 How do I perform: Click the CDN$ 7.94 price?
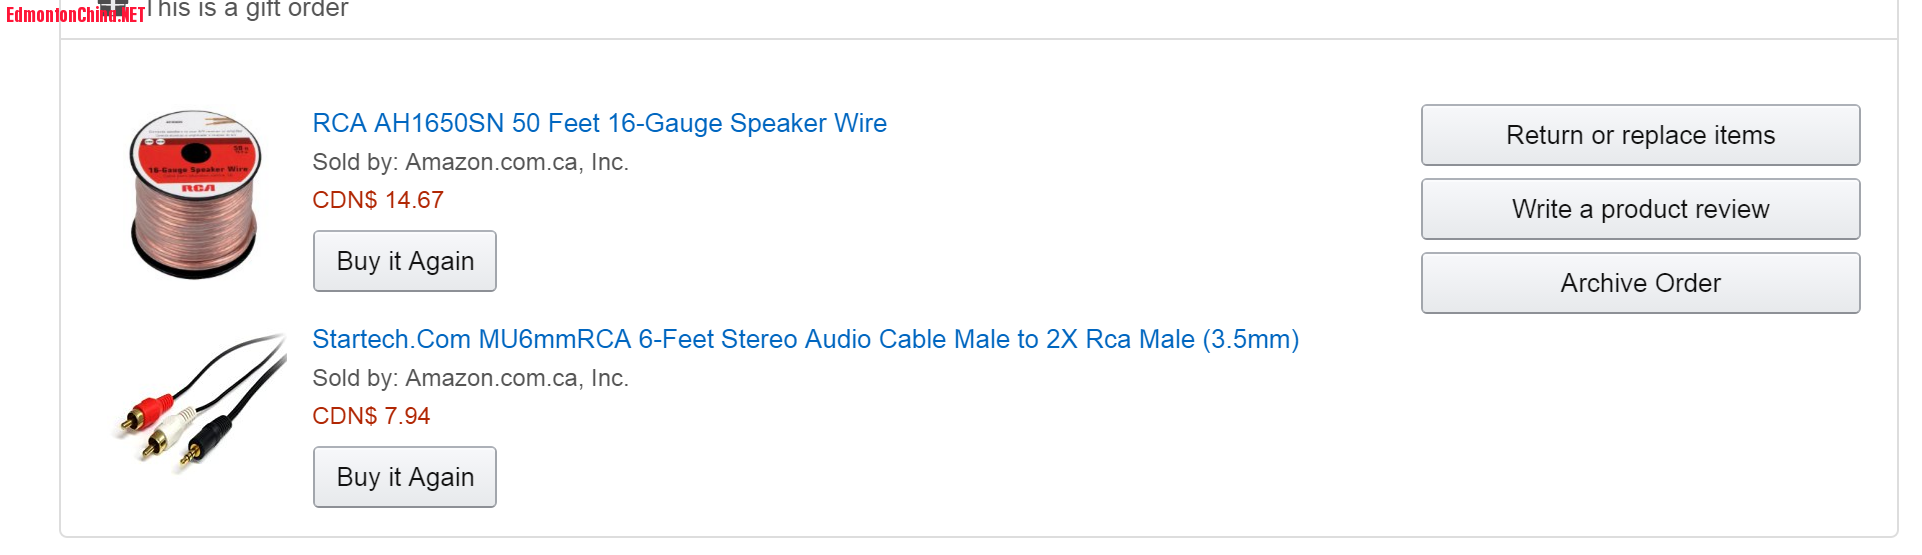pyautogui.click(x=371, y=416)
